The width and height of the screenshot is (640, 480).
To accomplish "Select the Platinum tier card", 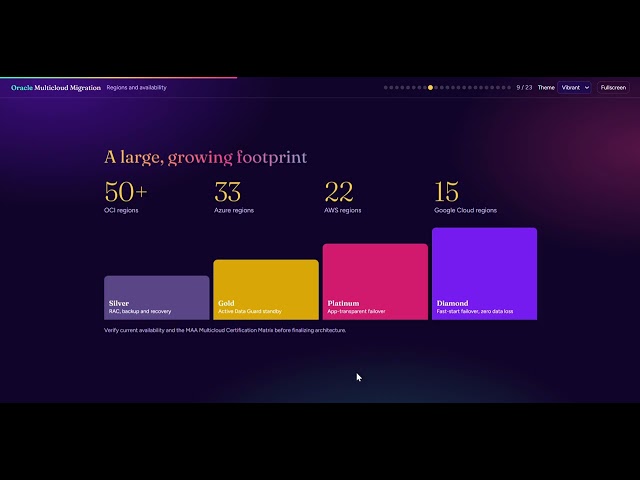I will point(375,282).
